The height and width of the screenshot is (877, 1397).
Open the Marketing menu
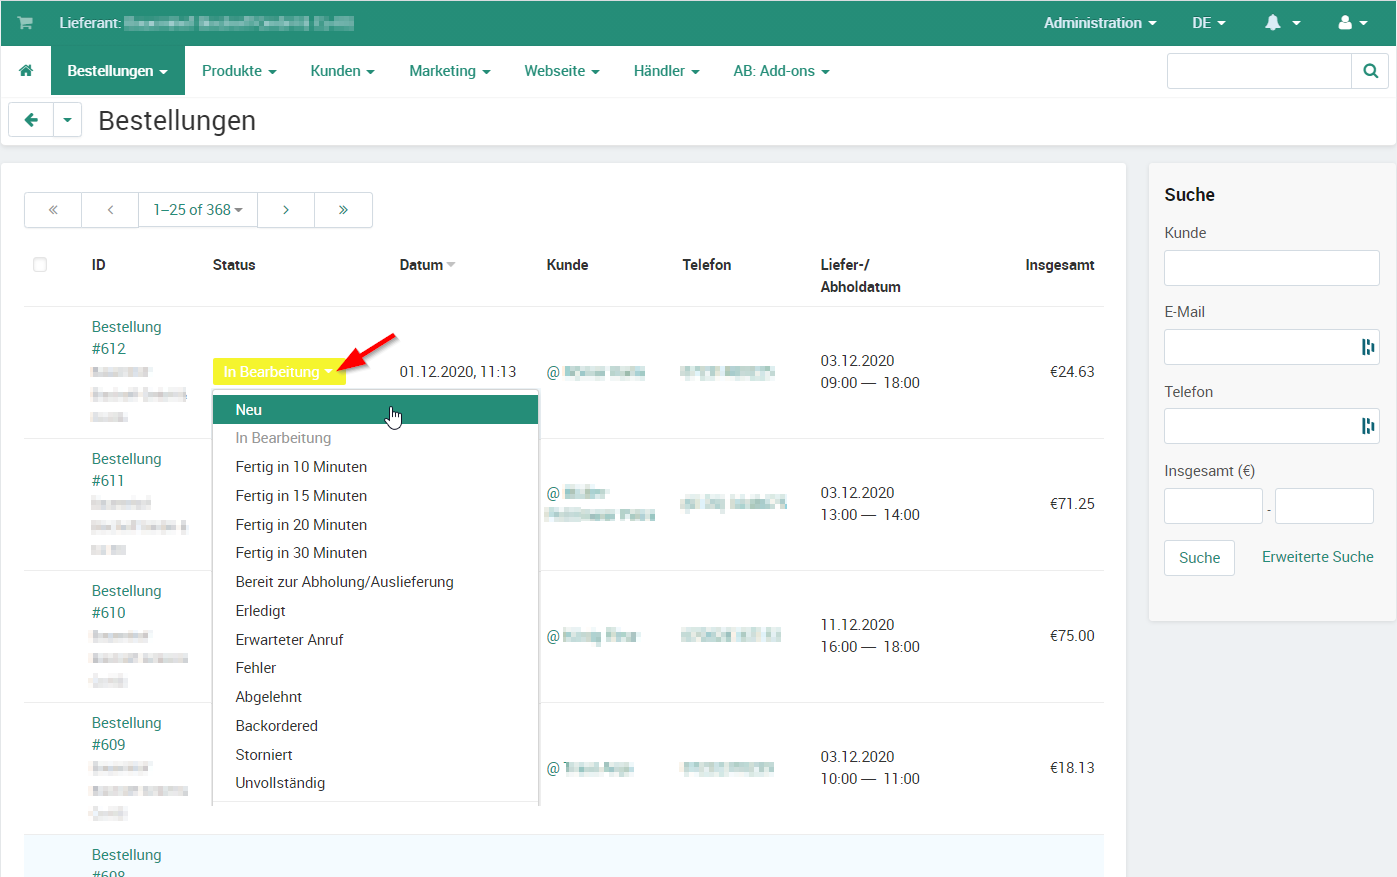pos(450,71)
